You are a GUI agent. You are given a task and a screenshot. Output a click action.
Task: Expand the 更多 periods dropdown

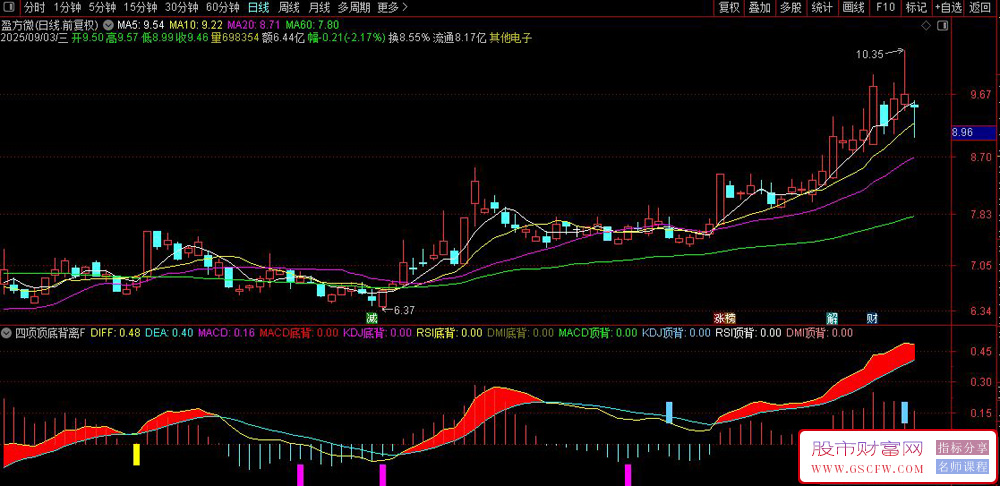392,8
